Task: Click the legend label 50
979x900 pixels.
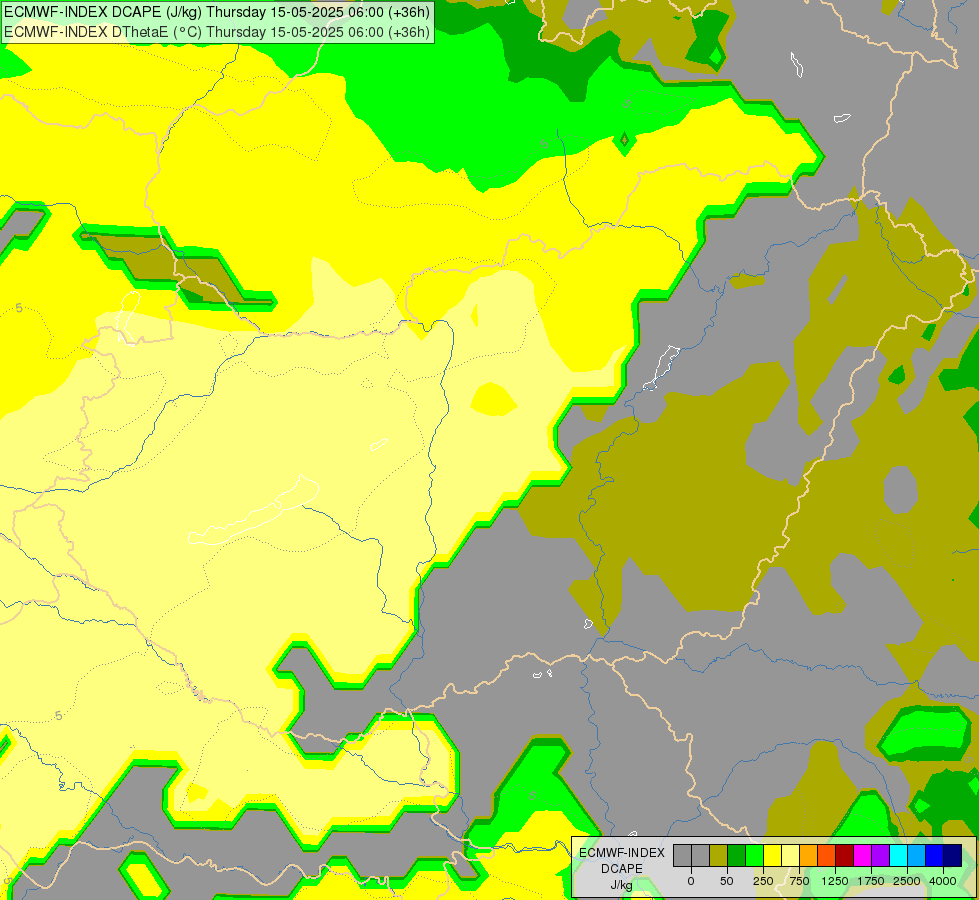Action: tap(727, 881)
